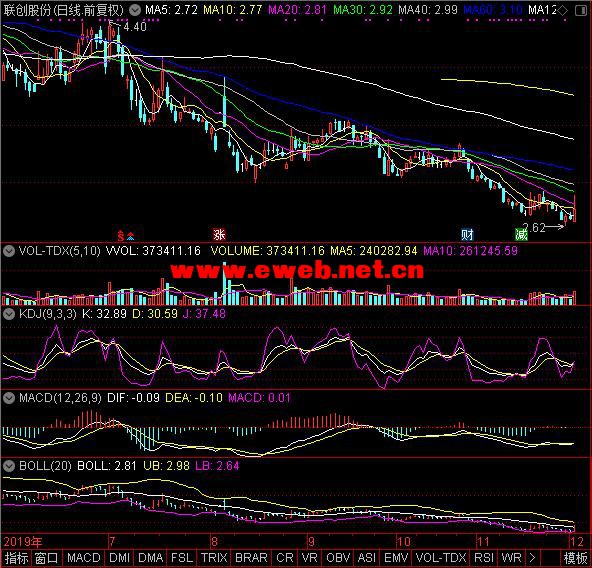Click the diamond icon in the top-right header
592x568 pixels.
pos(563,11)
